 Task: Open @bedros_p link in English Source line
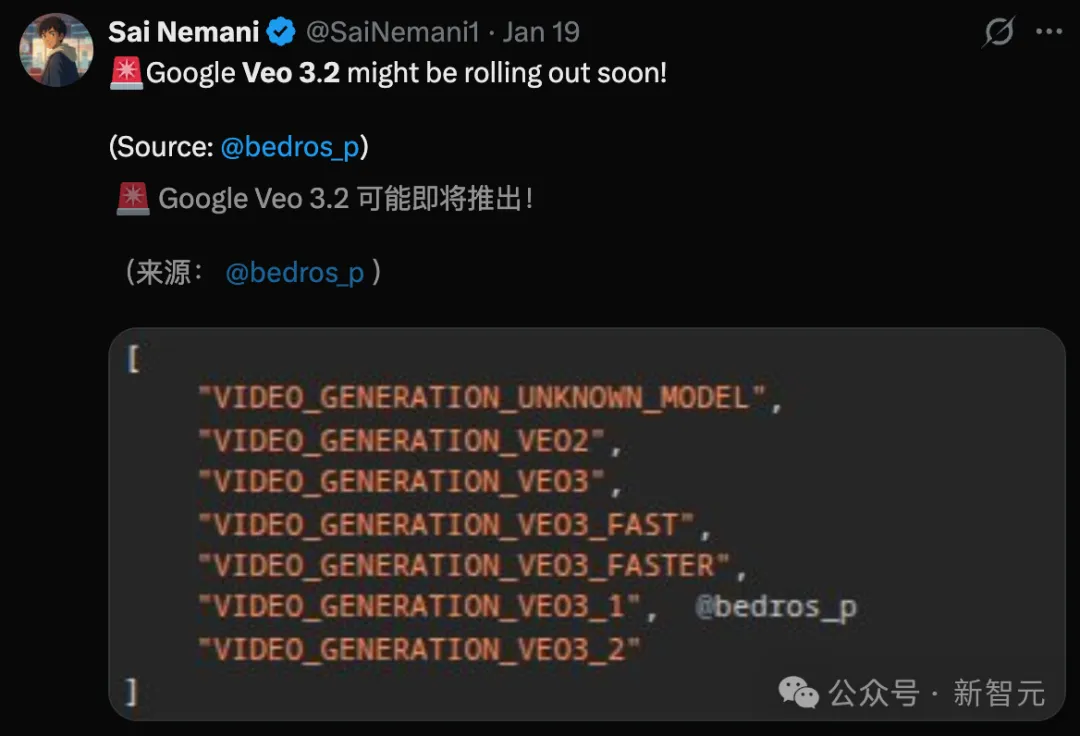coord(289,147)
